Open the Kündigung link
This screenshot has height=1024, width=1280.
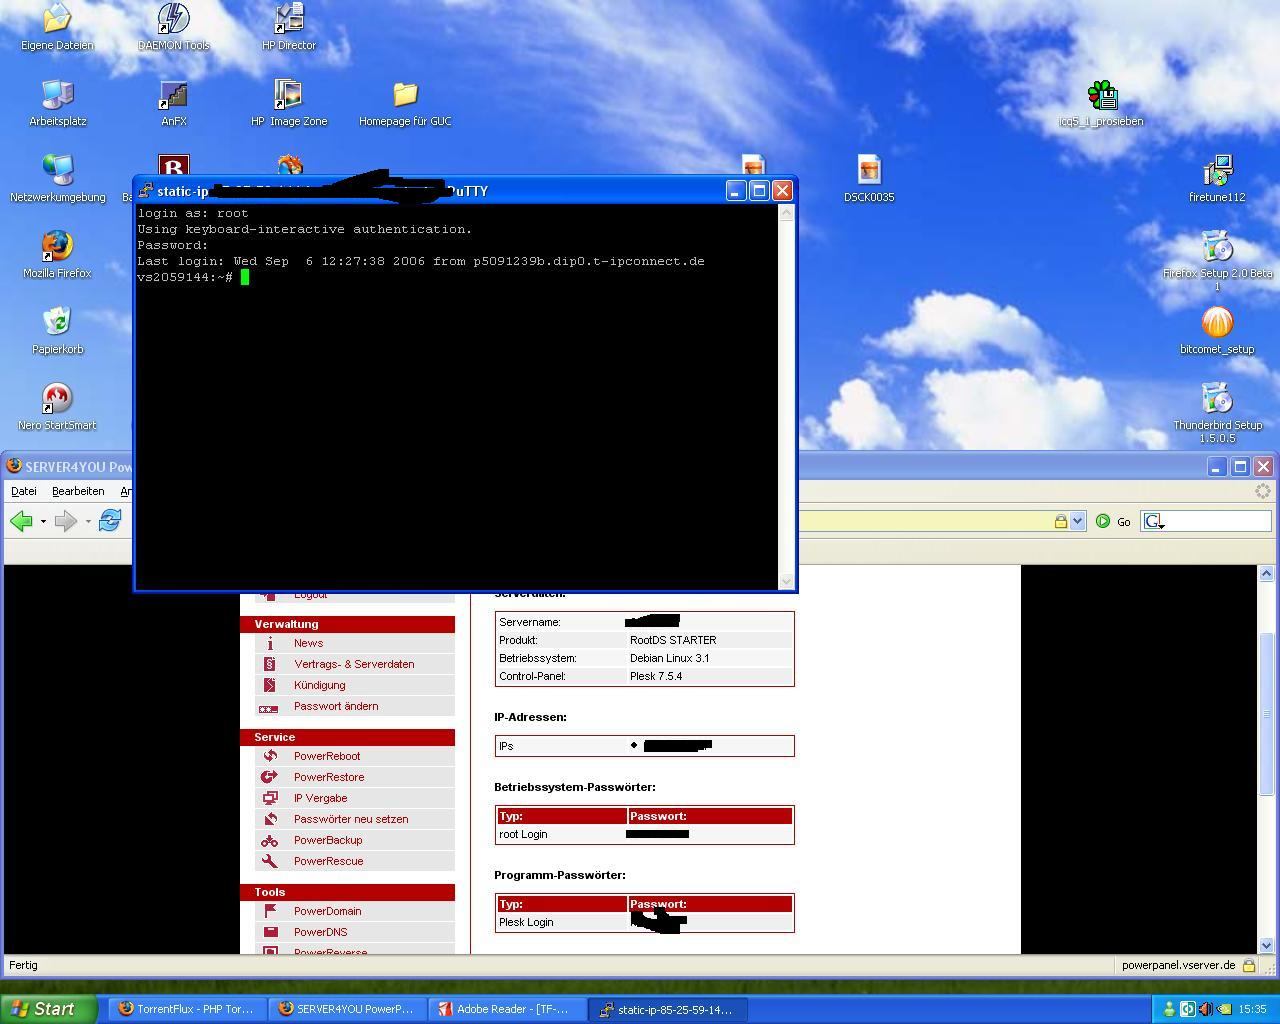319,685
